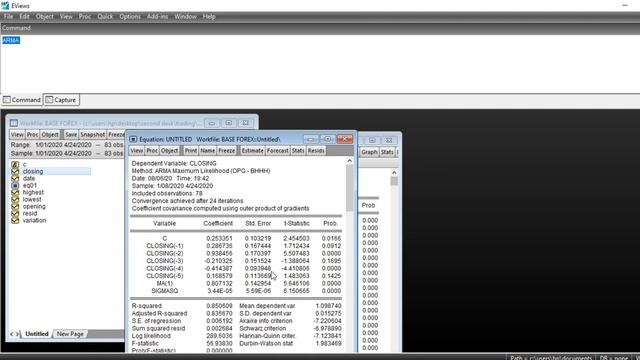The width and height of the screenshot is (640, 360).
Task: Click the MA(1) variable row
Action: [236, 283]
